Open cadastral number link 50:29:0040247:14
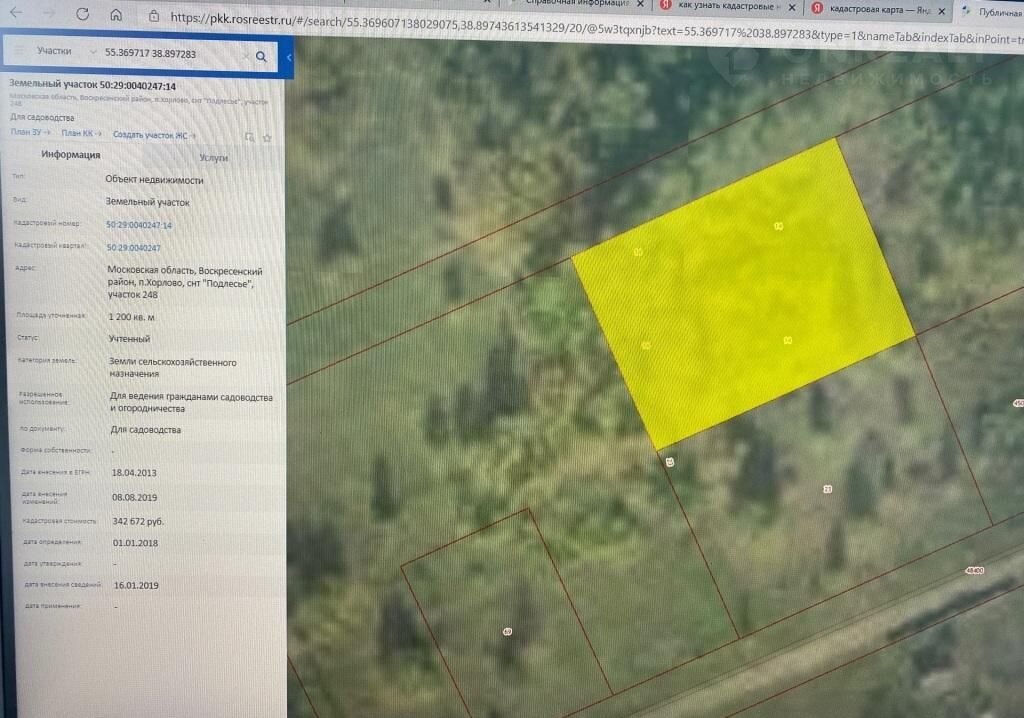This screenshot has height=718, width=1024. coord(139,225)
